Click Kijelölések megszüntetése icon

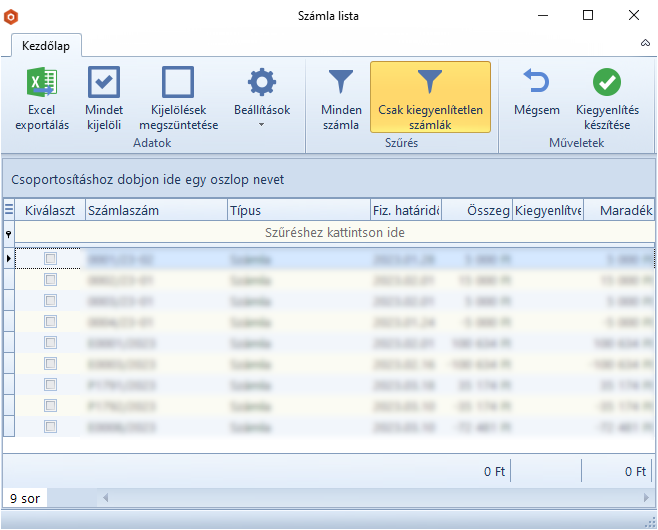click(177, 83)
